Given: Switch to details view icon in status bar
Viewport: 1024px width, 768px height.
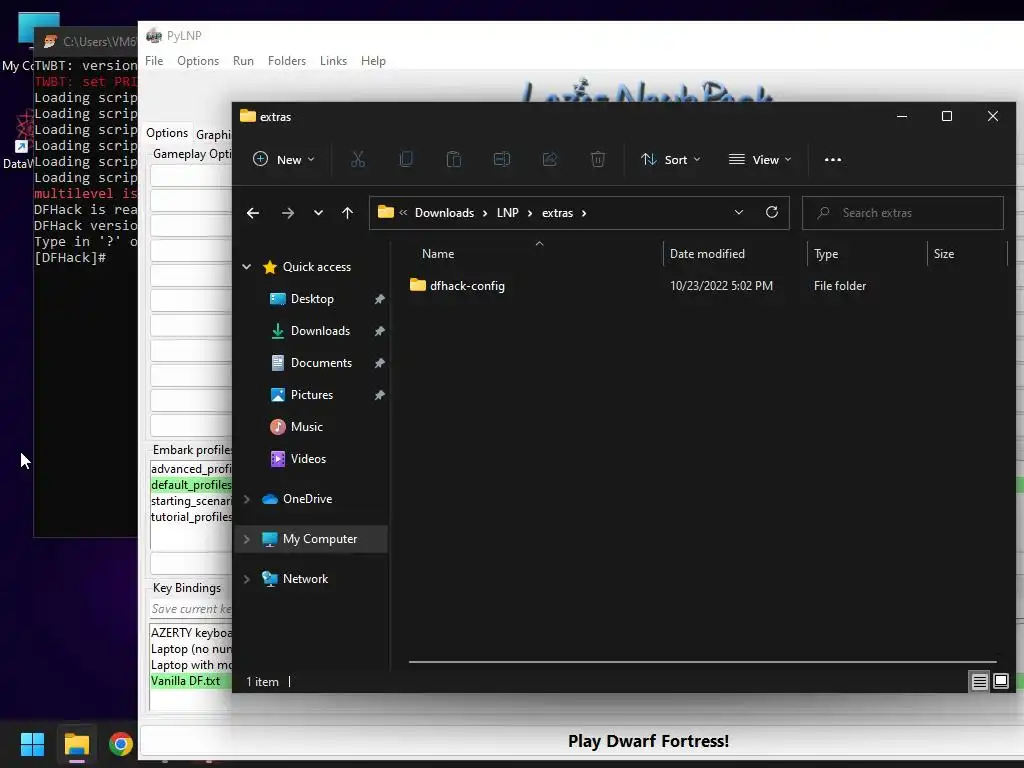Looking at the screenshot, I should 980,682.
